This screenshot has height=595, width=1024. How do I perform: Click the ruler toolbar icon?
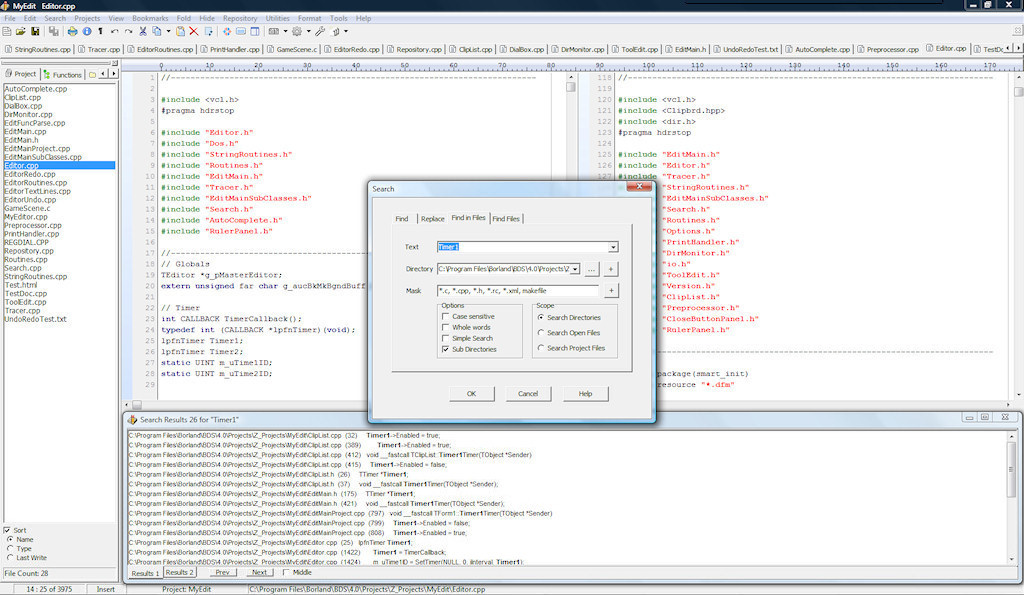(x=274, y=31)
